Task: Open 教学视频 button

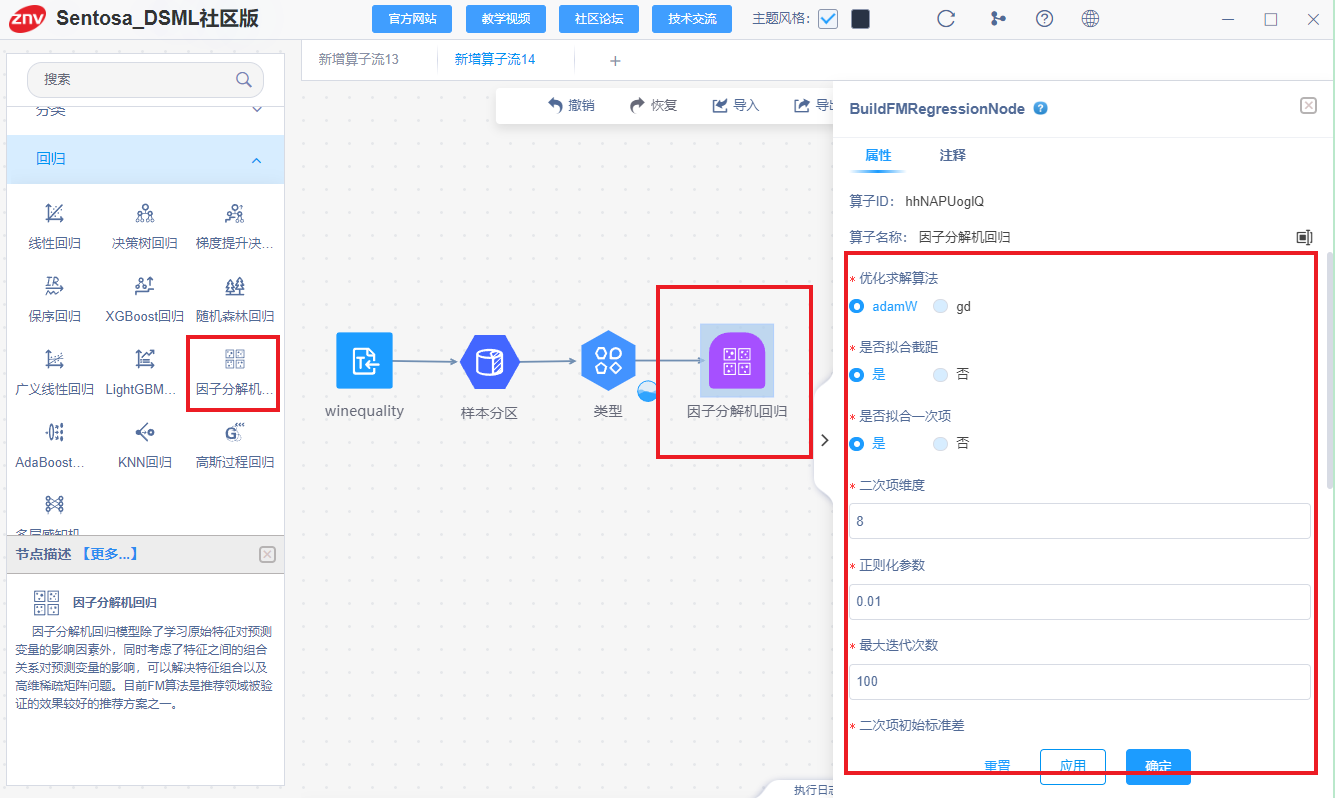Action: pyautogui.click(x=506, y=19)
